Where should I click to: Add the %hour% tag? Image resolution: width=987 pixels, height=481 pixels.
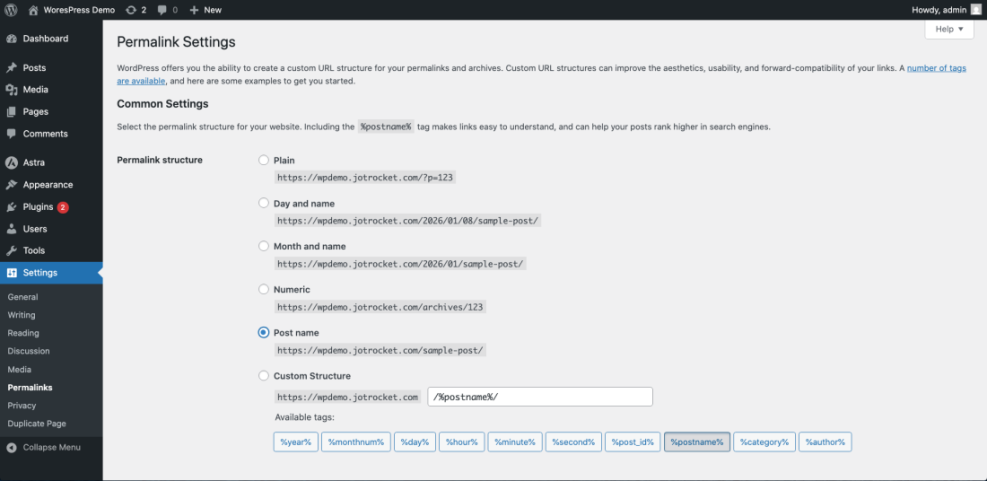(x=462, y=442)
